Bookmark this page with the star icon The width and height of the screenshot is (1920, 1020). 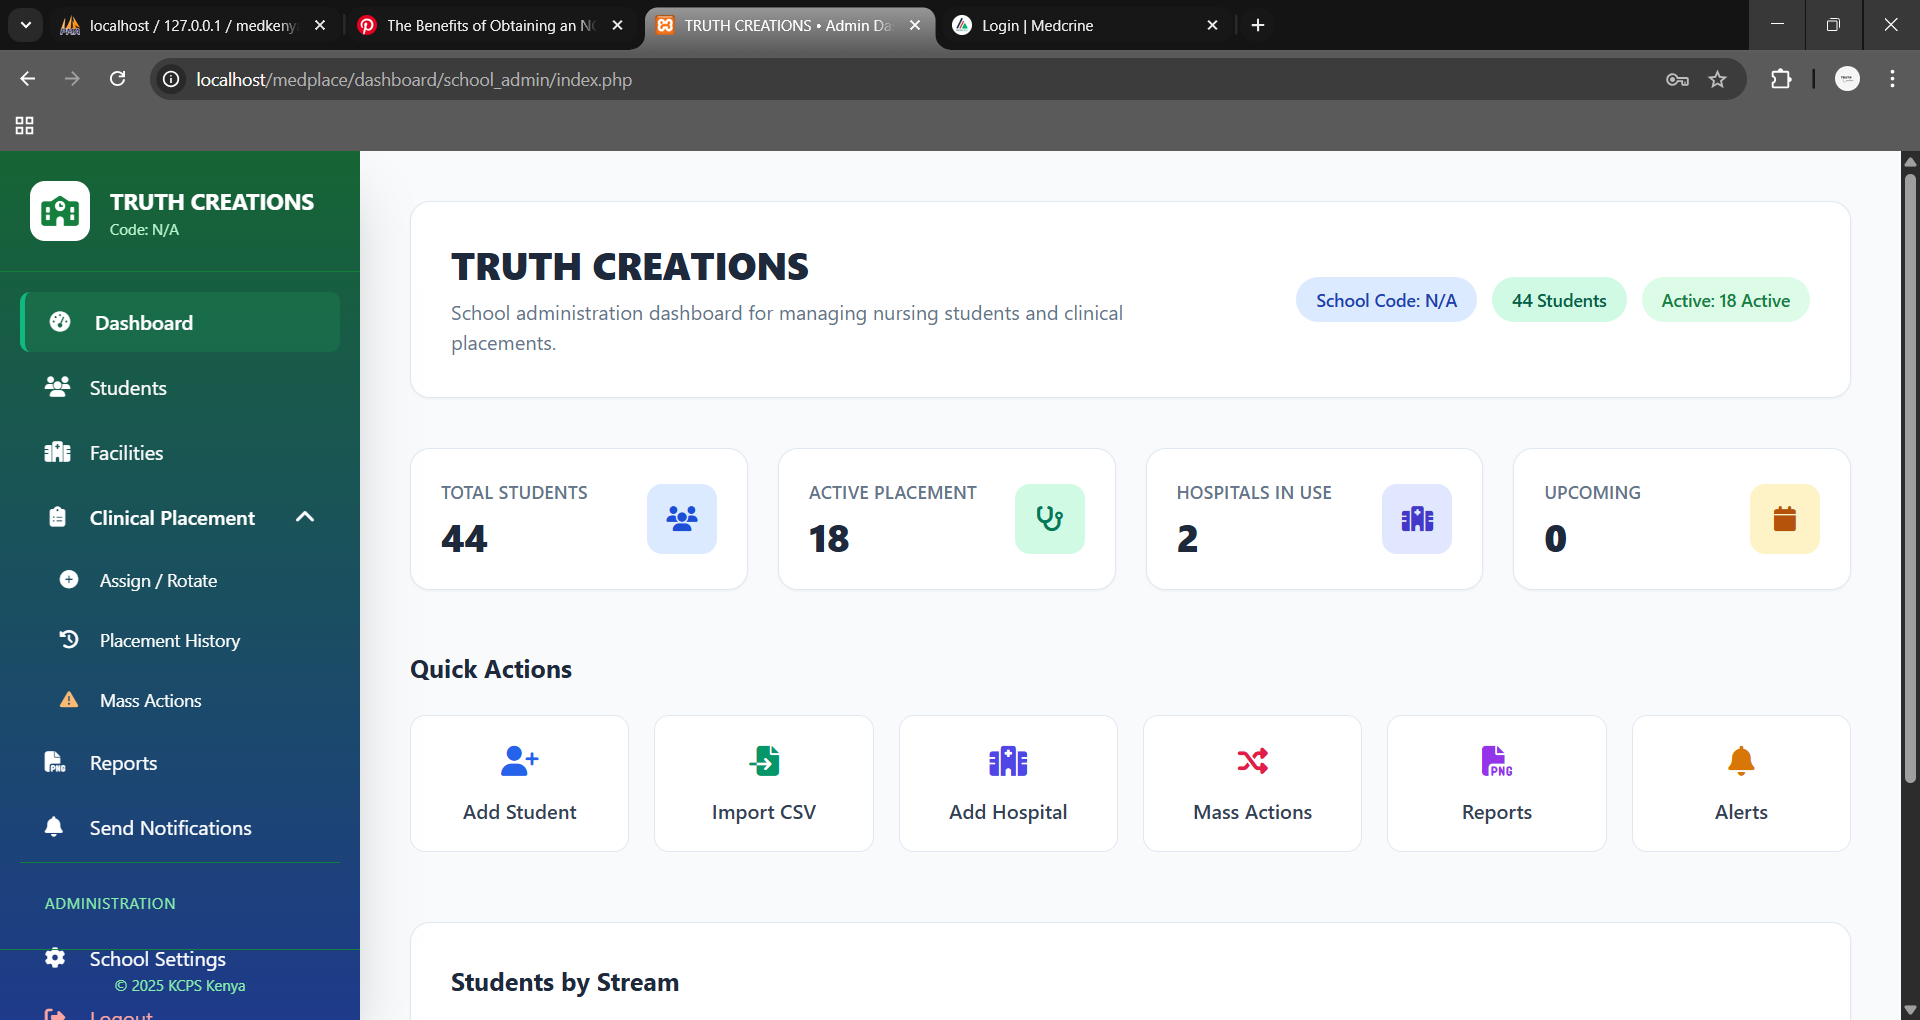tap(1717, 79)
